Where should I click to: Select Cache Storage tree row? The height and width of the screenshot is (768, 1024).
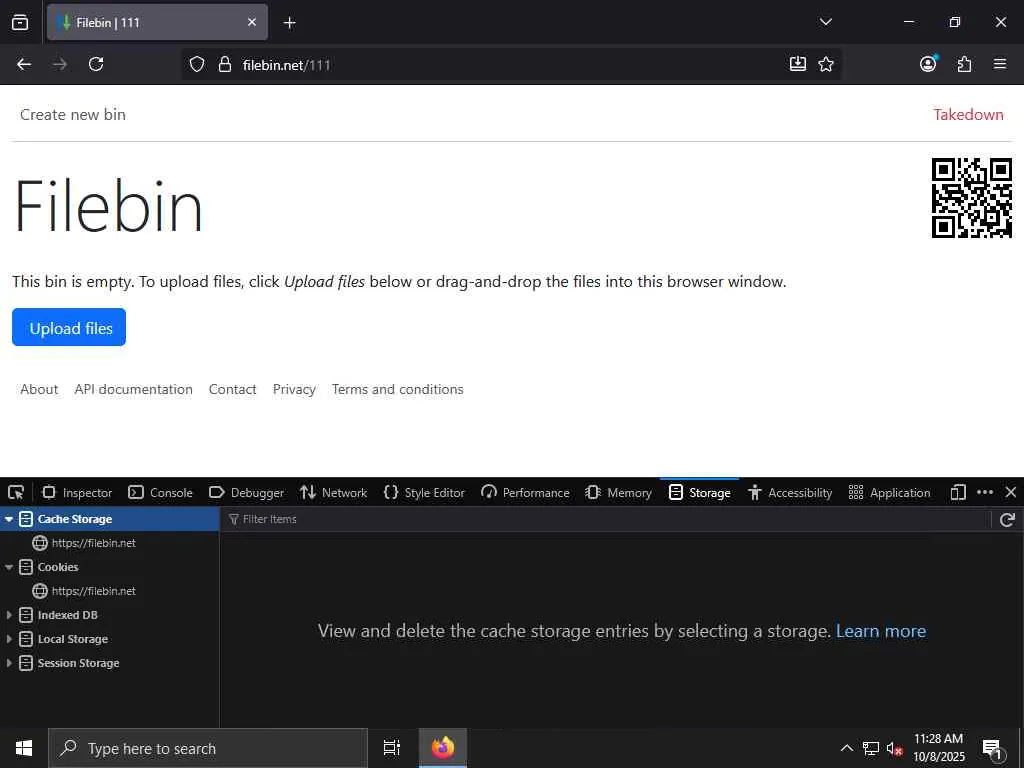[110, 519]
